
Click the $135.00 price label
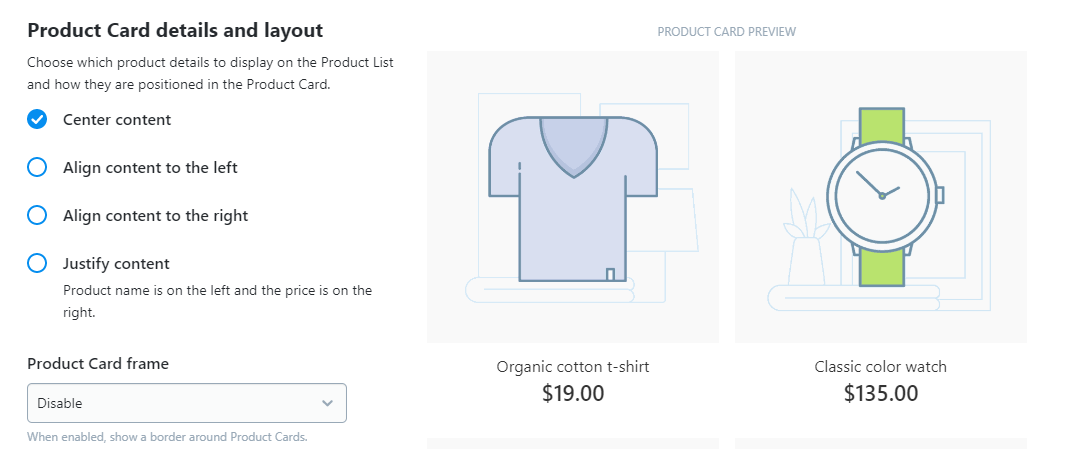click(x=881, y=393)
